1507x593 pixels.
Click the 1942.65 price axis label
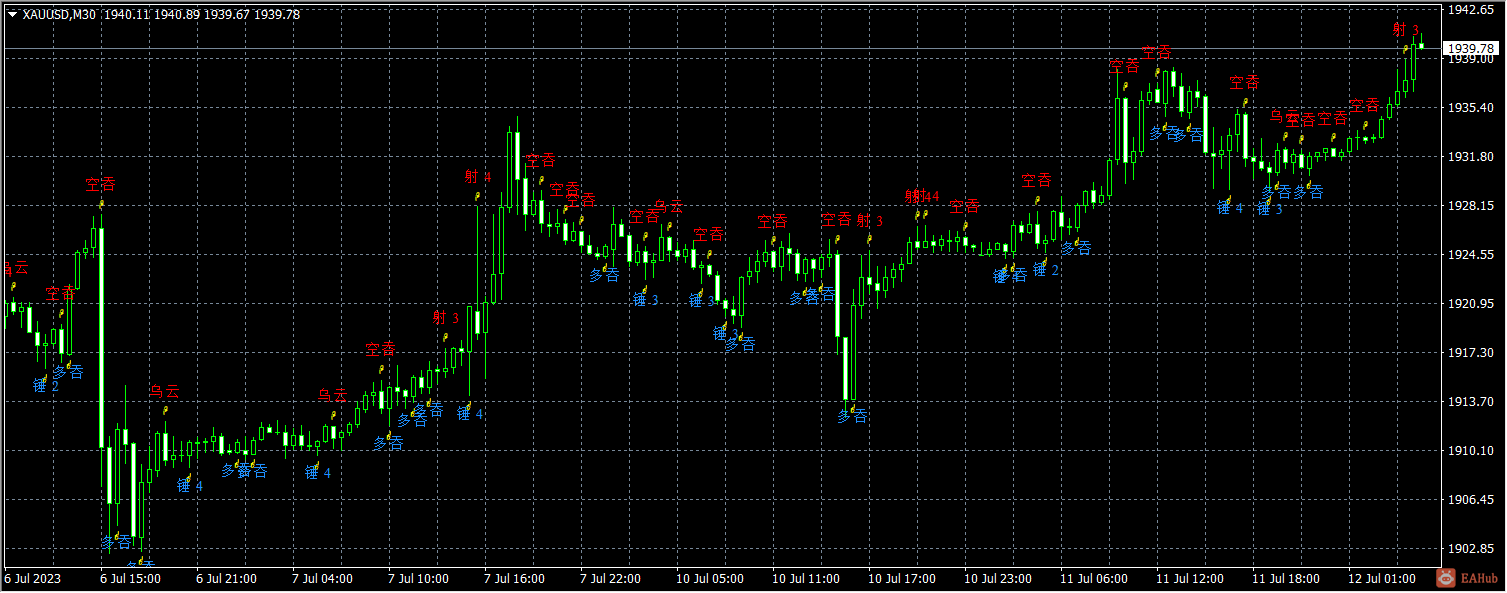click(x=1471, y=10)
